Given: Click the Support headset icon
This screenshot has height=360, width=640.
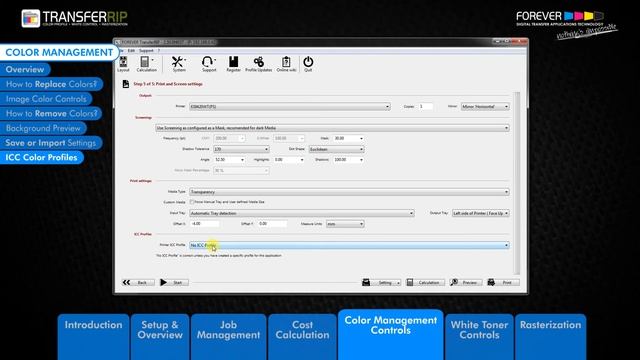Looking at the screenshot, I should 209,64.
